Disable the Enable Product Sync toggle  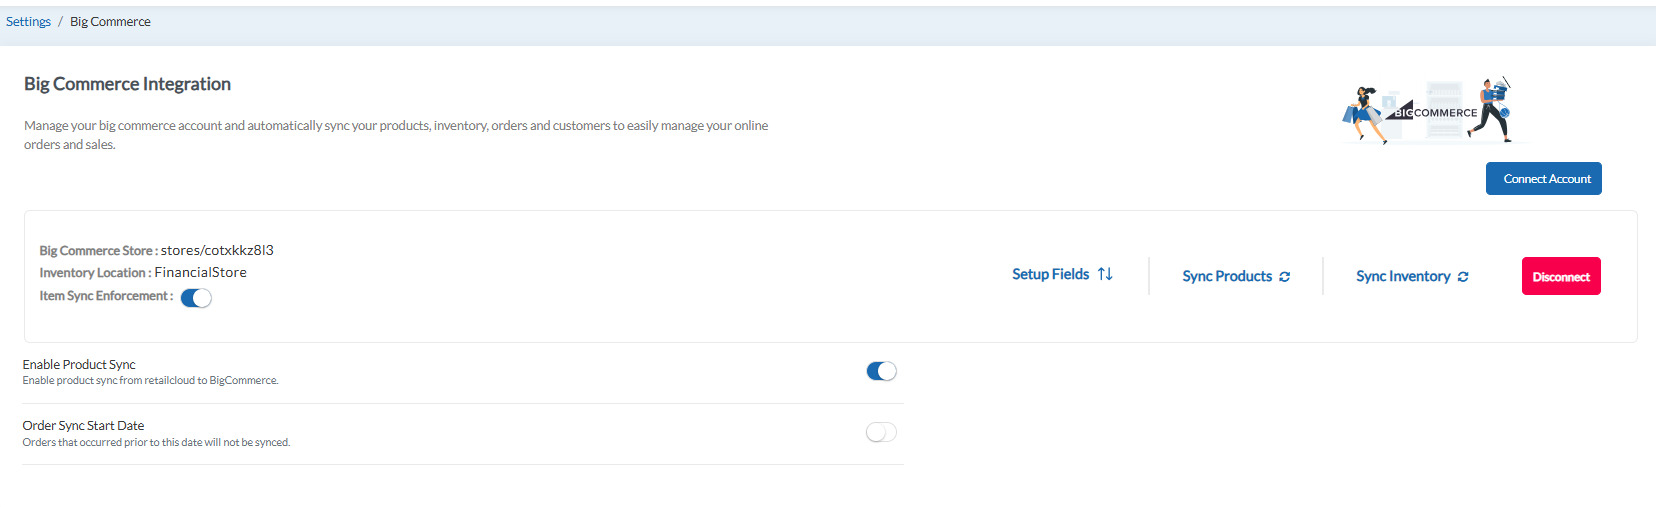click(881, 371)
